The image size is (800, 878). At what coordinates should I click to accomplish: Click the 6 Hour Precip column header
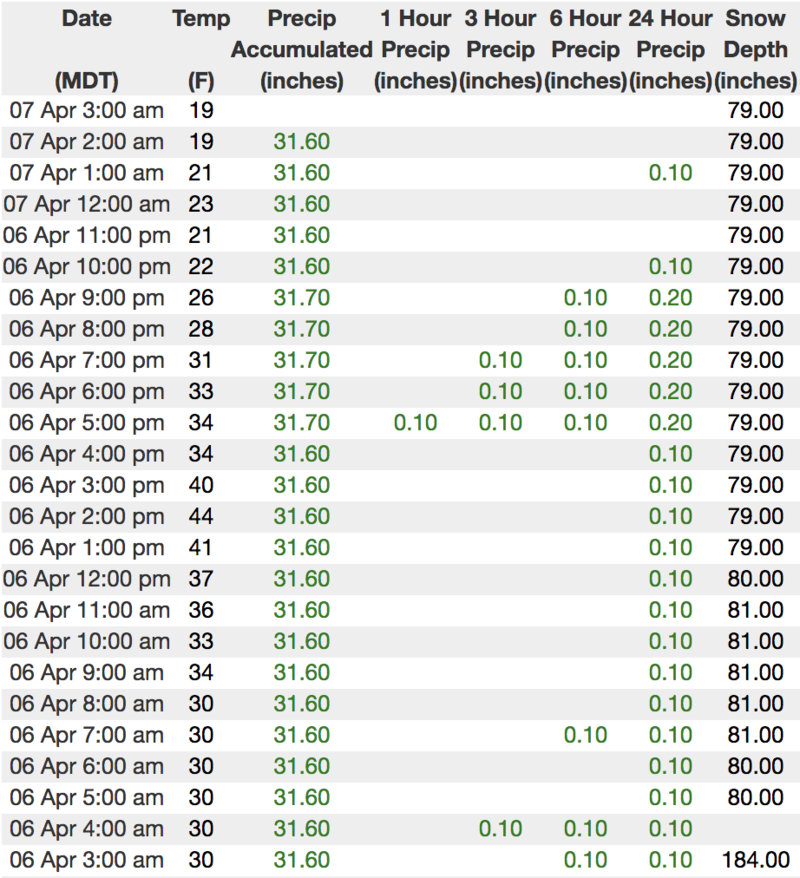coord(585,49)
